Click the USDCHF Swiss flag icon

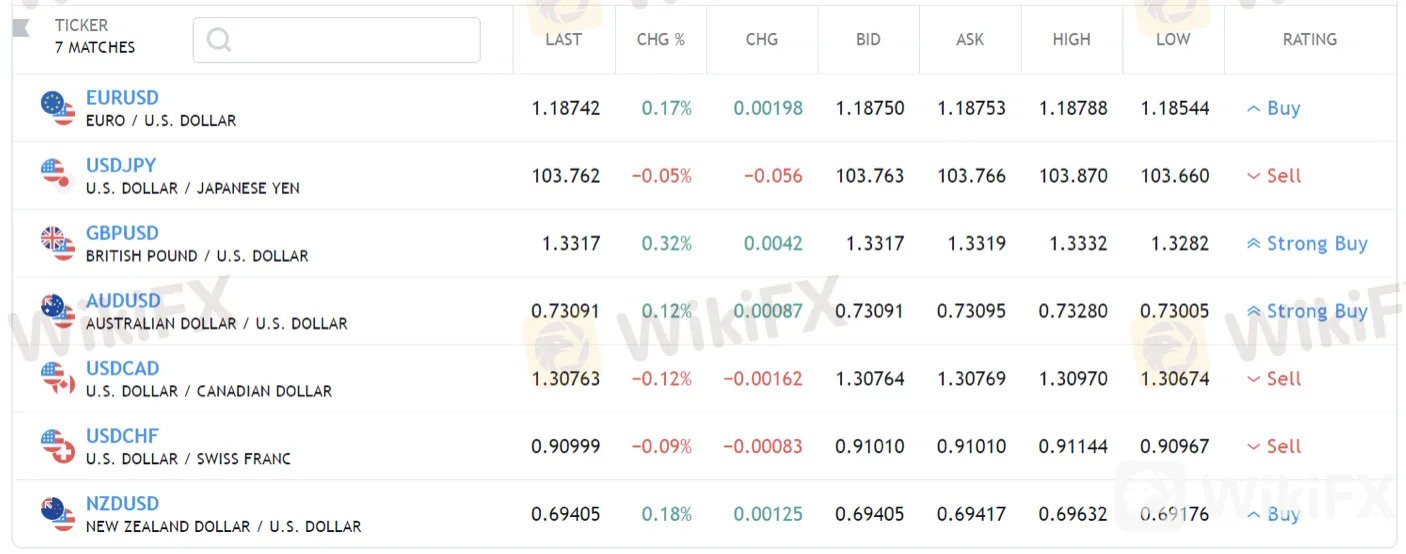(x=58, y=446)
